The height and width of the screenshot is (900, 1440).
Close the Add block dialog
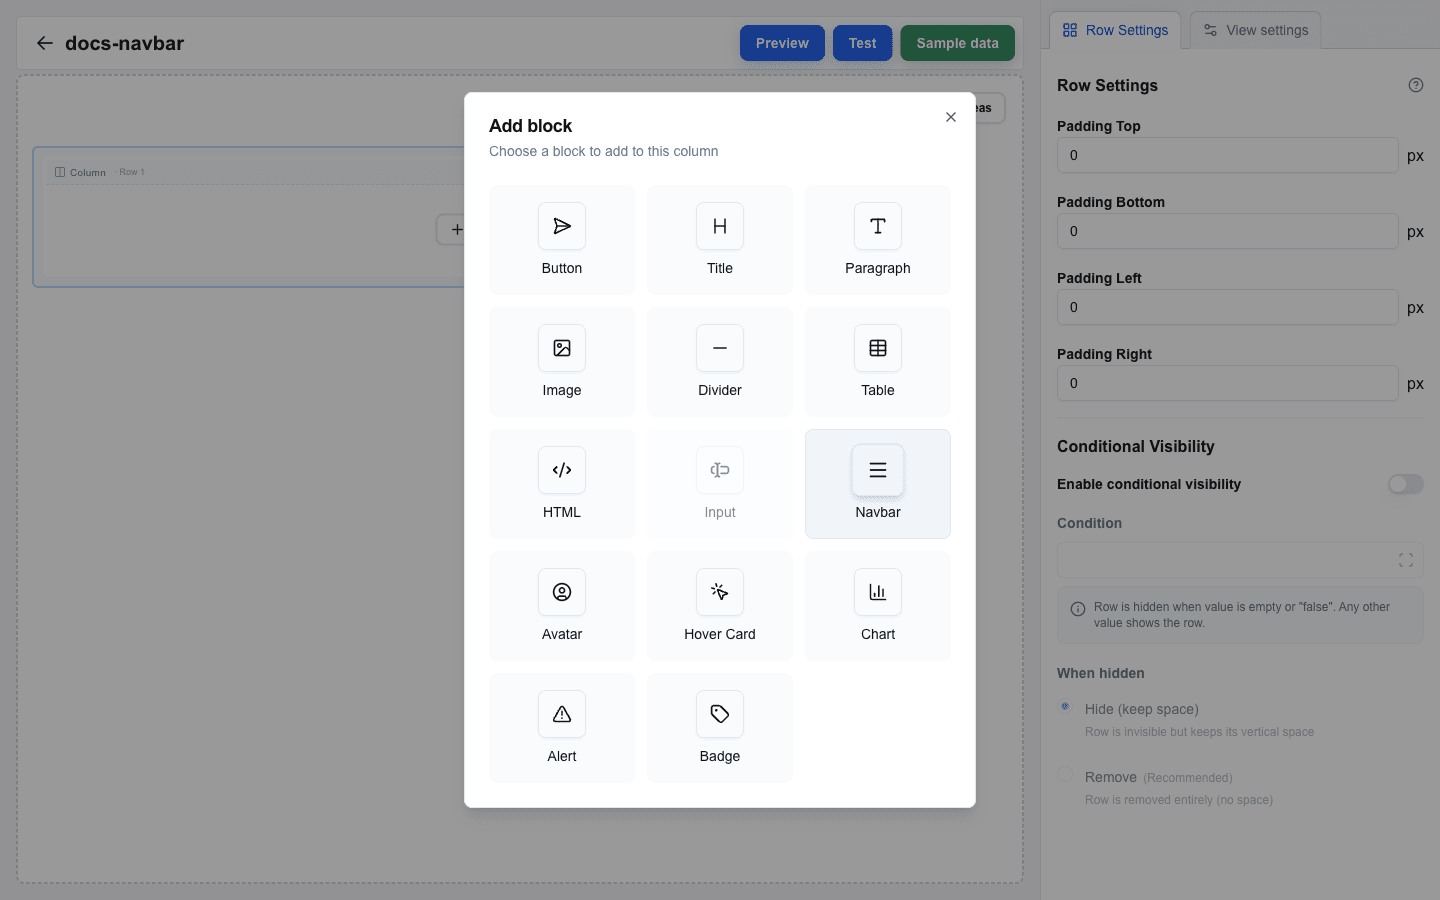tap(951, 117)
